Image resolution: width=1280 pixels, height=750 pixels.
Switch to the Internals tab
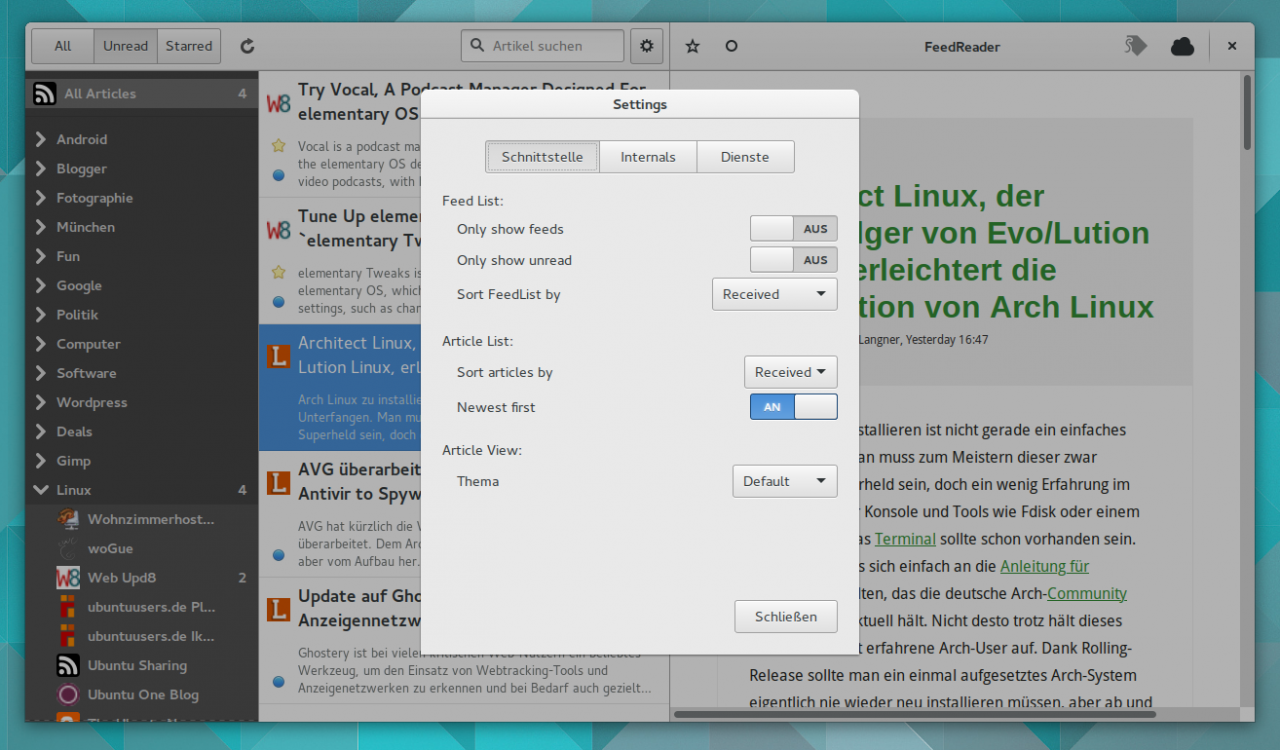tap(647, 157)
